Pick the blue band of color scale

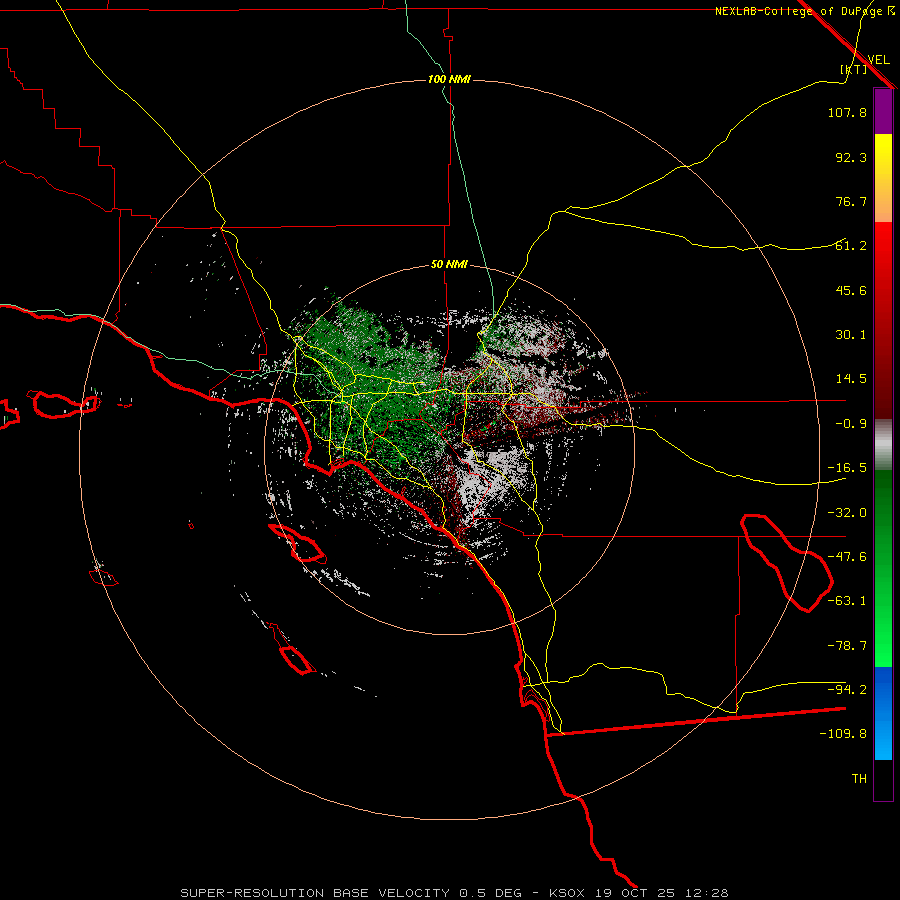(883, 713)
